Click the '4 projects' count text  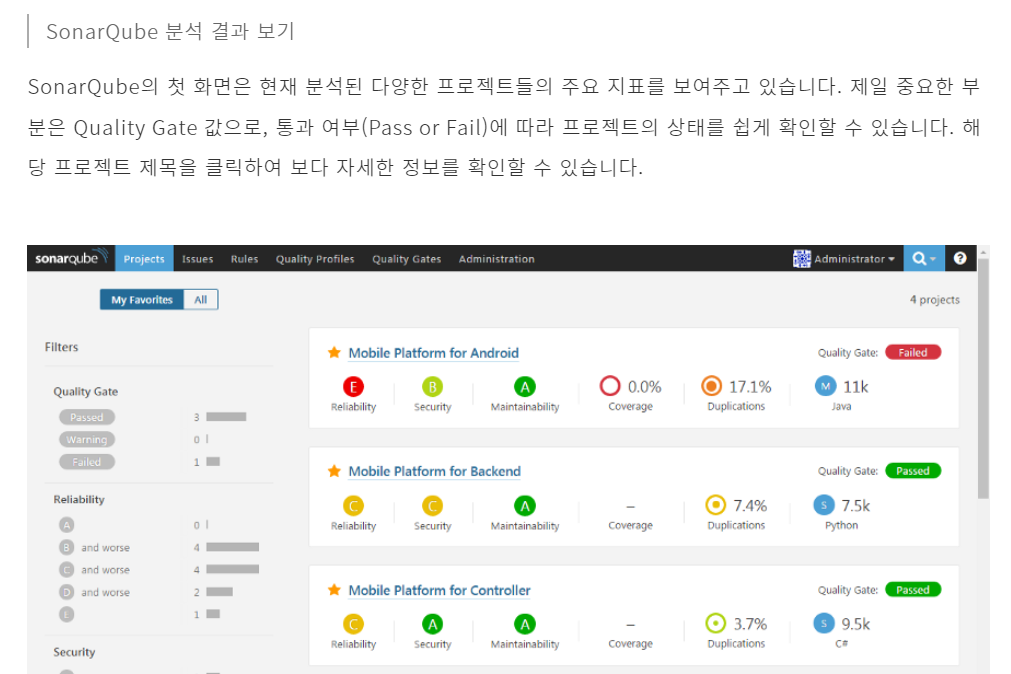pyautogui.click(x=934, y=299)
